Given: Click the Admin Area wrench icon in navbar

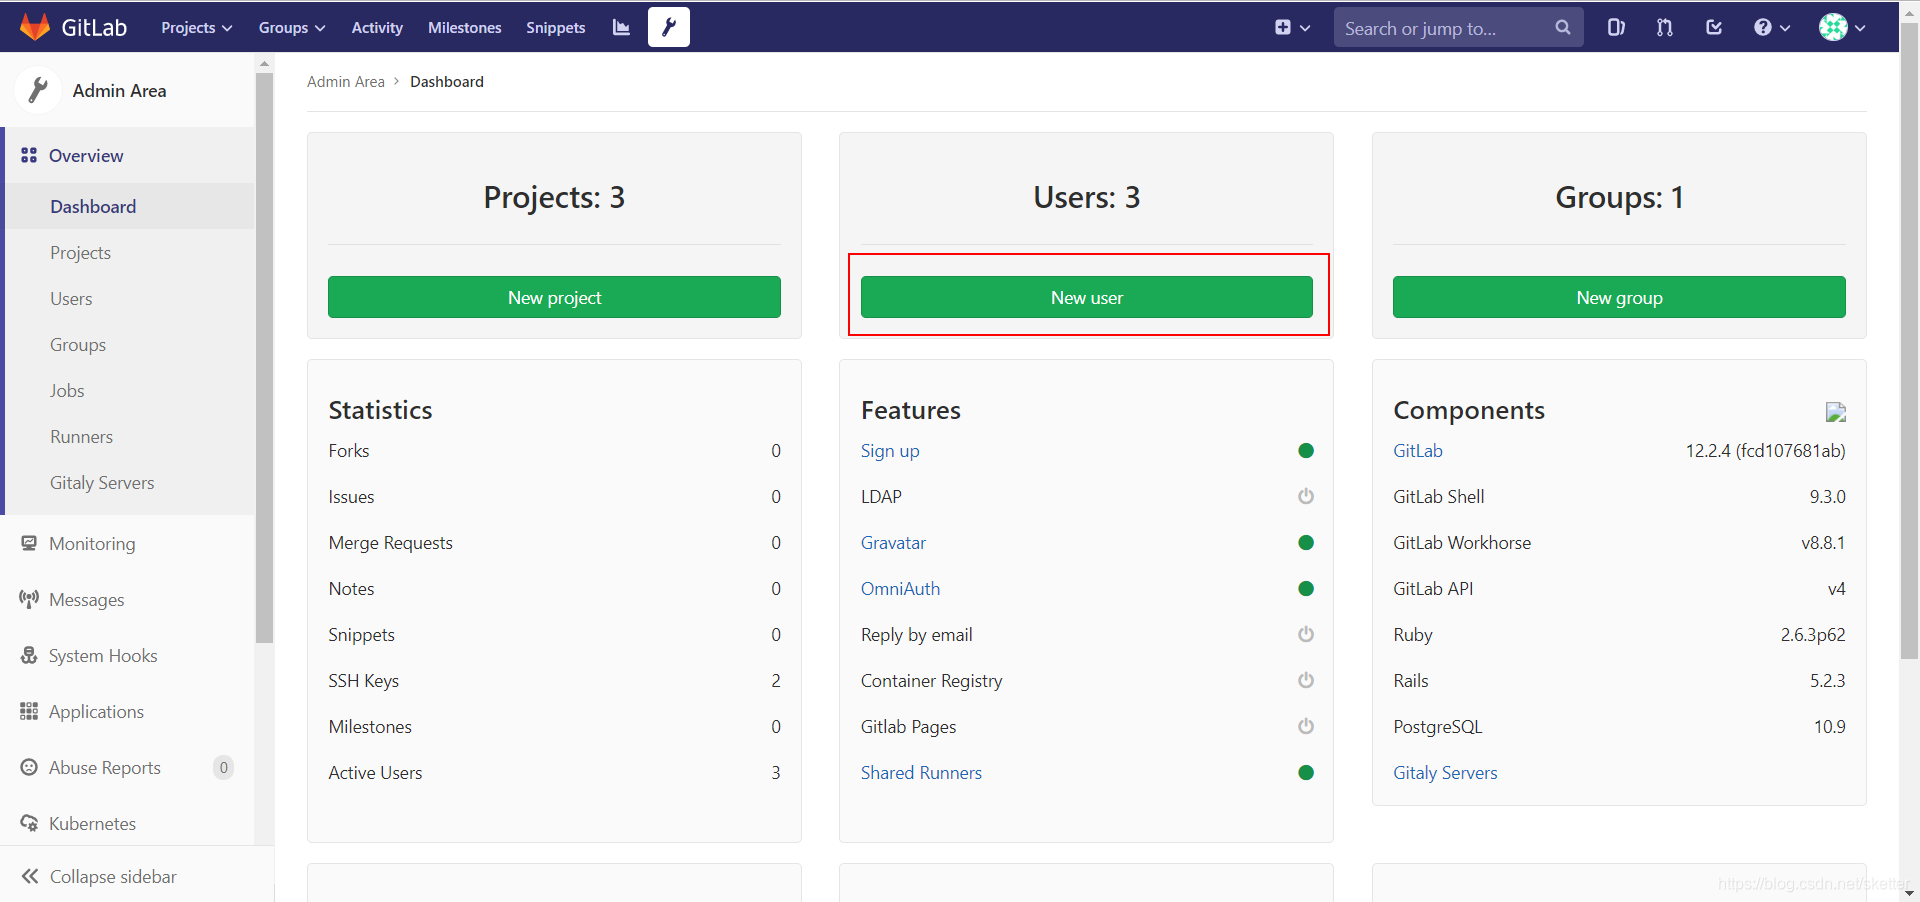Looking at the screenshot, I should (x=669, y=27).
